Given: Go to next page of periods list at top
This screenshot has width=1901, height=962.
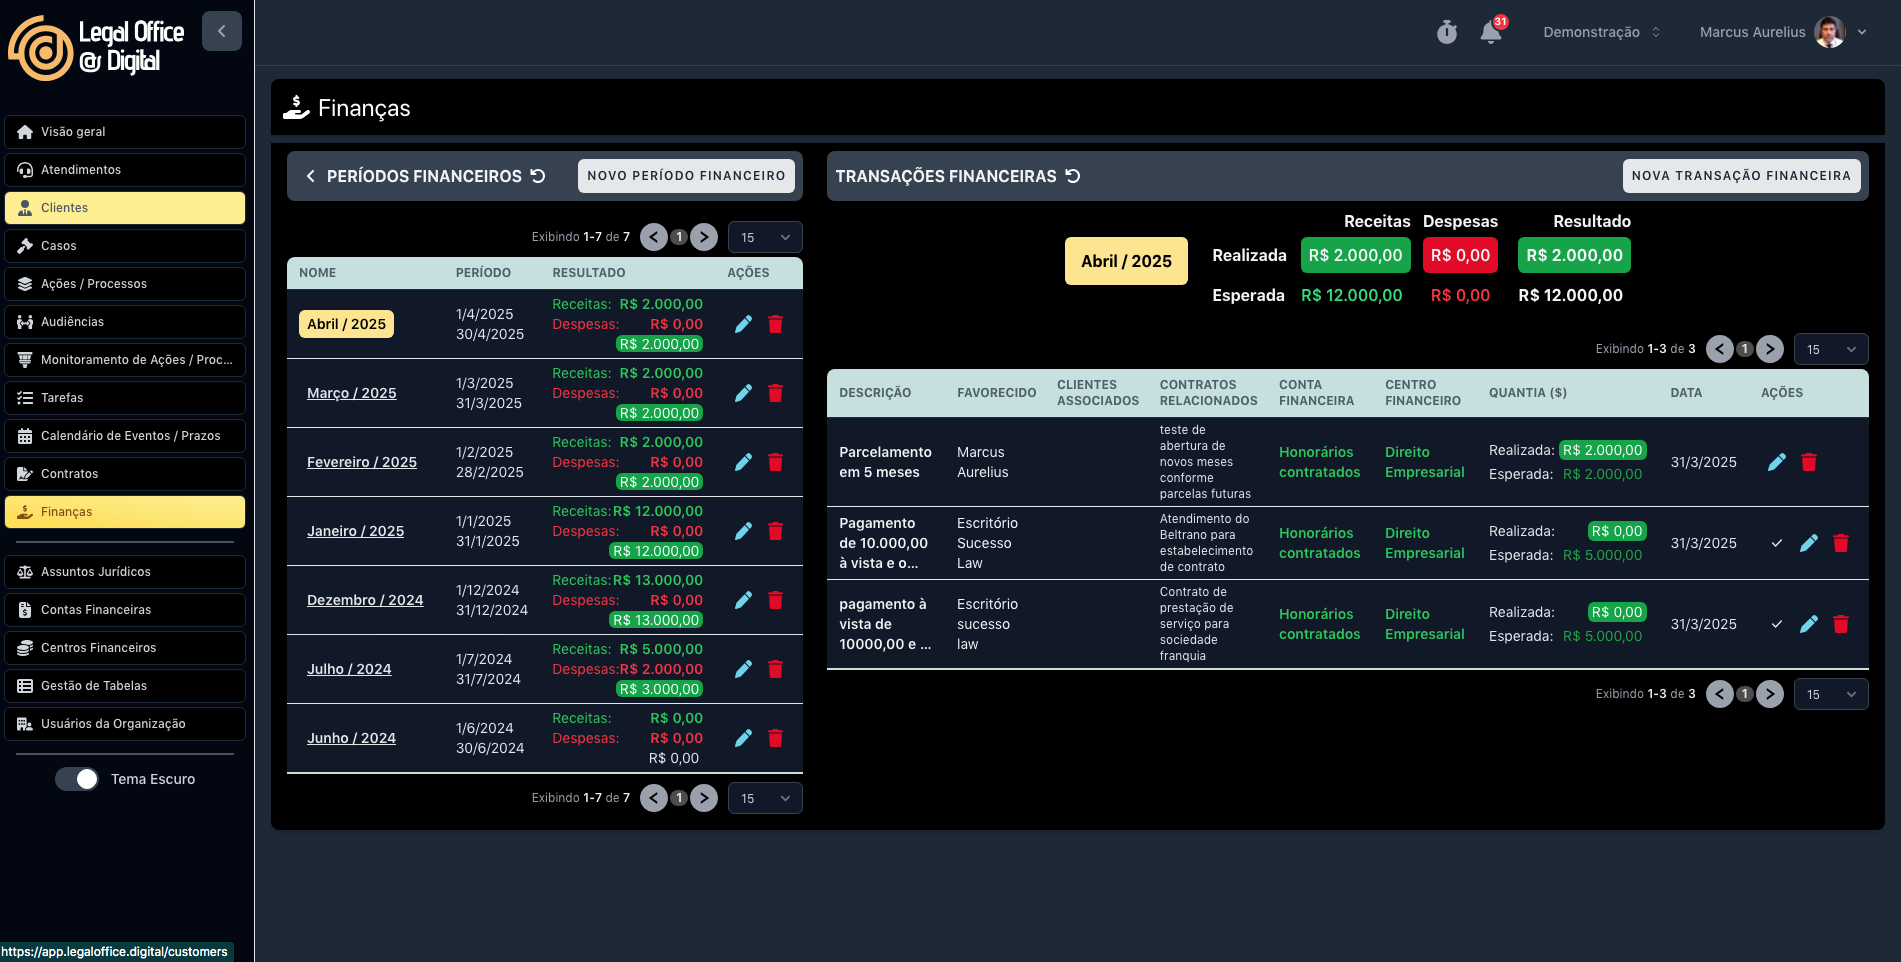Looking at the screenshot, I should (704, 237).
